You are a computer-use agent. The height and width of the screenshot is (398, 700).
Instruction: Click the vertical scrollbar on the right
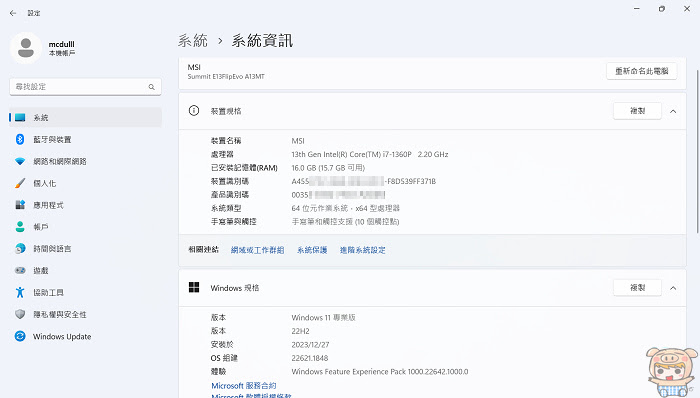(x=698, y=151)
